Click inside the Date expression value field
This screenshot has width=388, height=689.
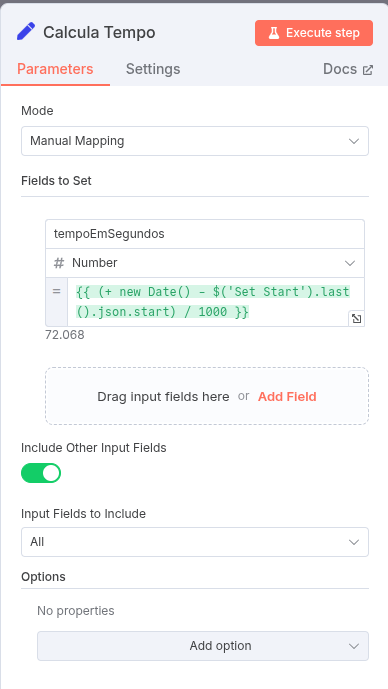(213, 302)
